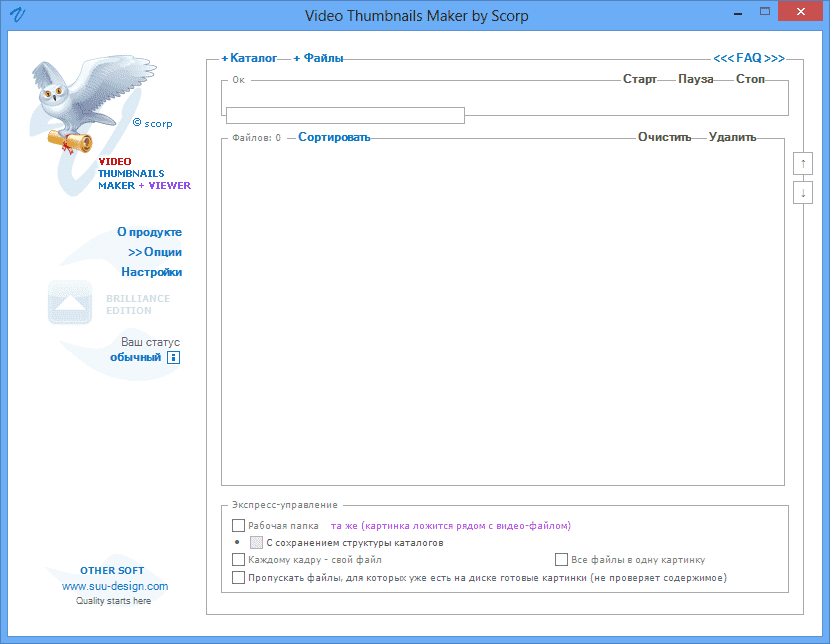Enable Все файлы в одну картинку checkbox
This screenshot has width=830, height=644.
561,560
